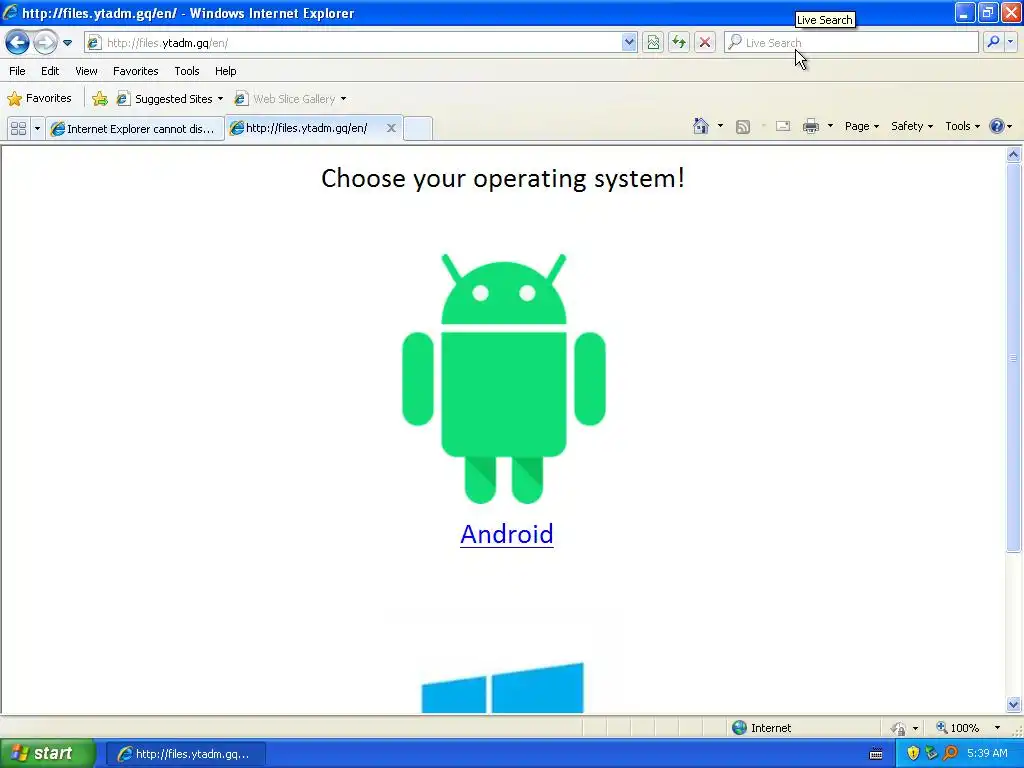Click the security shield tray icon

point(913,753)
